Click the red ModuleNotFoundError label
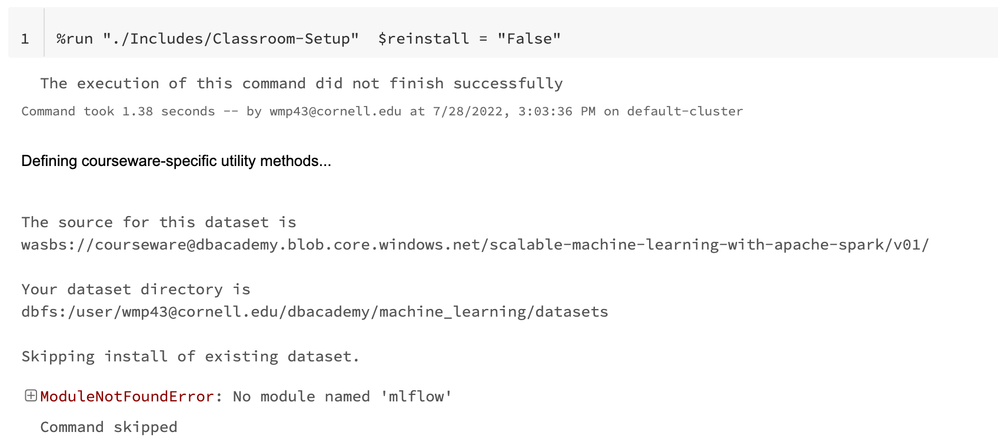This screenshot has height=445, width=998. coord(127,397)
